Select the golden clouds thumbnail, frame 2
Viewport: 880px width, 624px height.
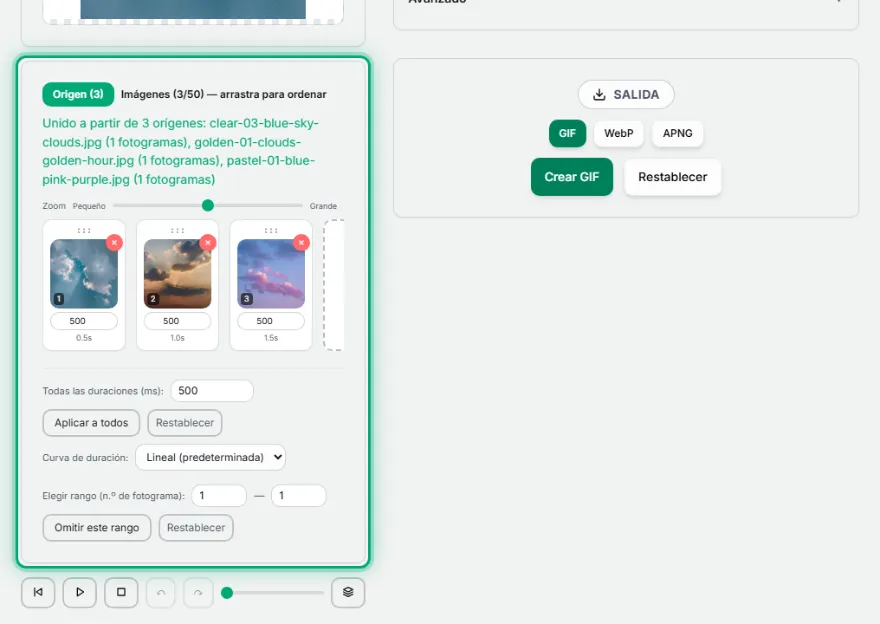coord(177,274)
